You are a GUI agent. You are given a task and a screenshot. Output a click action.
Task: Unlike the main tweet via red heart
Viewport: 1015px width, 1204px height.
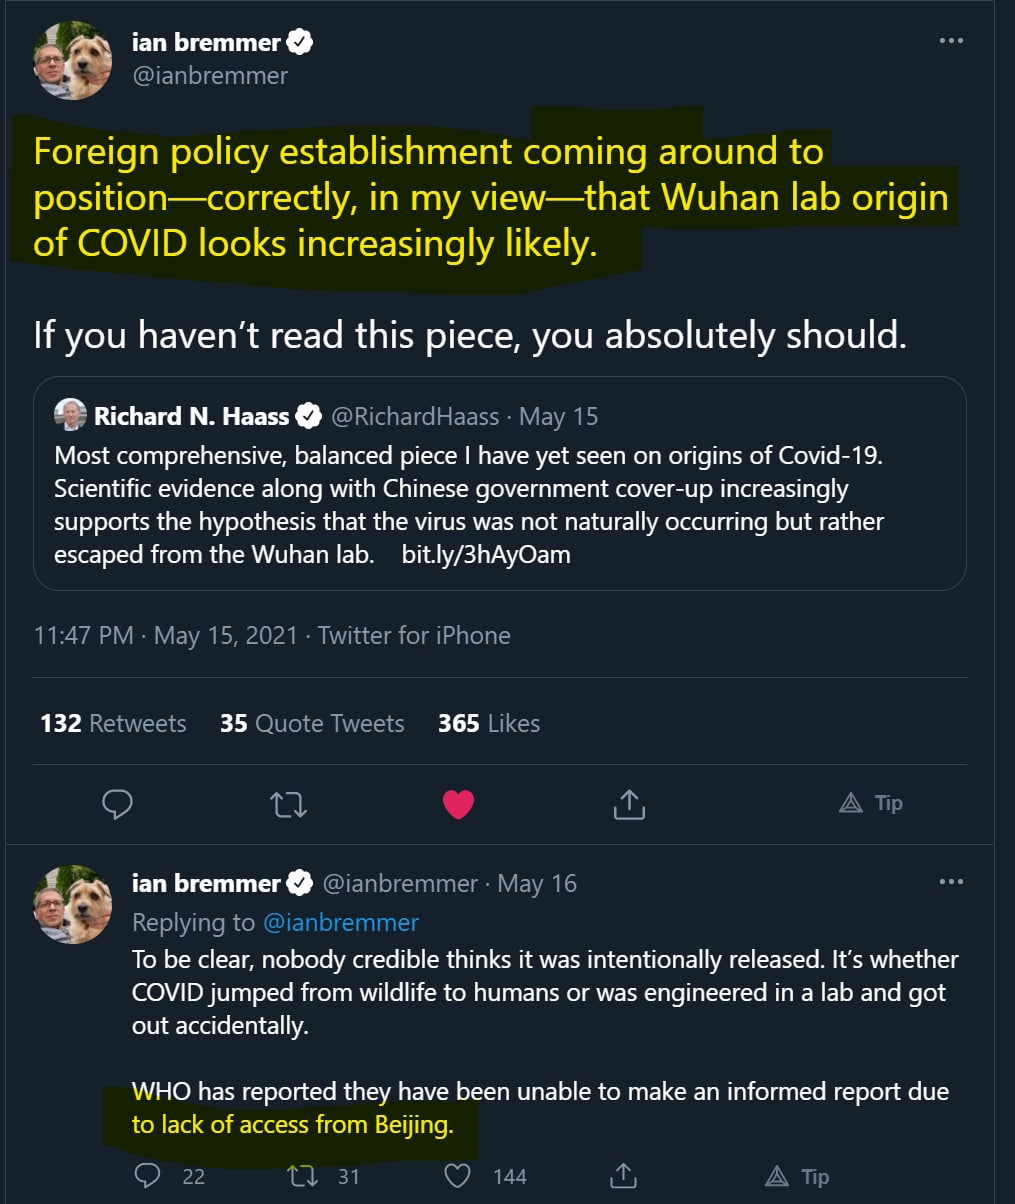point(458,804)
